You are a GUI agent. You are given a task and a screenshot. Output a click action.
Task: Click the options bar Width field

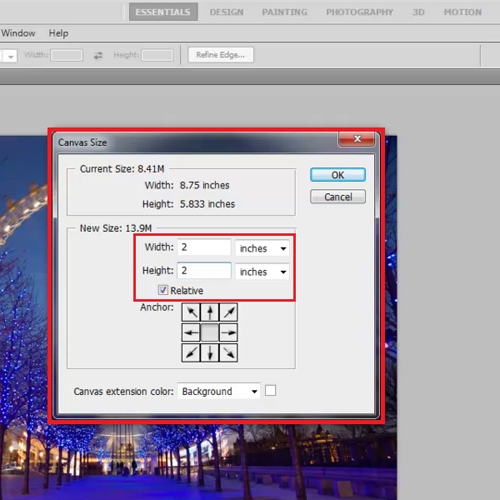point(67,55)
